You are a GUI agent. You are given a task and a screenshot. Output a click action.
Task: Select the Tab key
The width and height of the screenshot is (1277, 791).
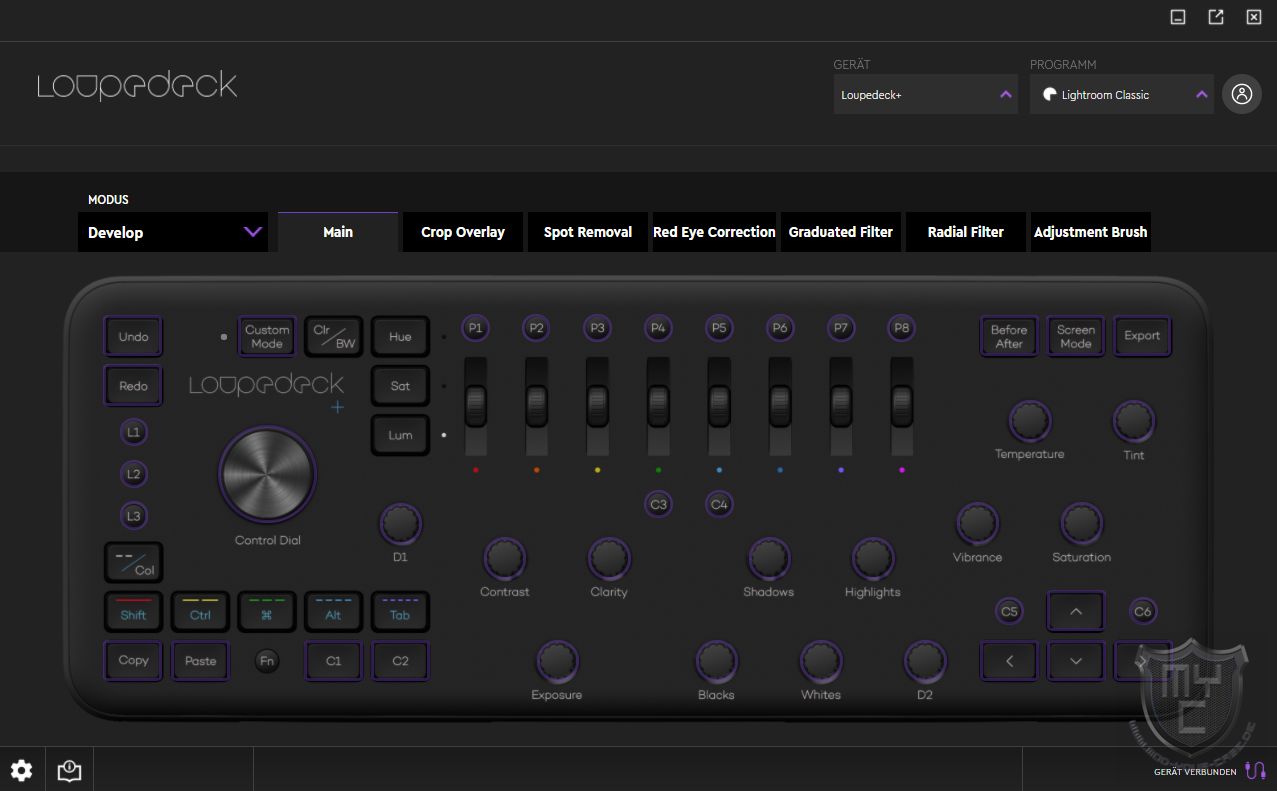tap(400, 612)
